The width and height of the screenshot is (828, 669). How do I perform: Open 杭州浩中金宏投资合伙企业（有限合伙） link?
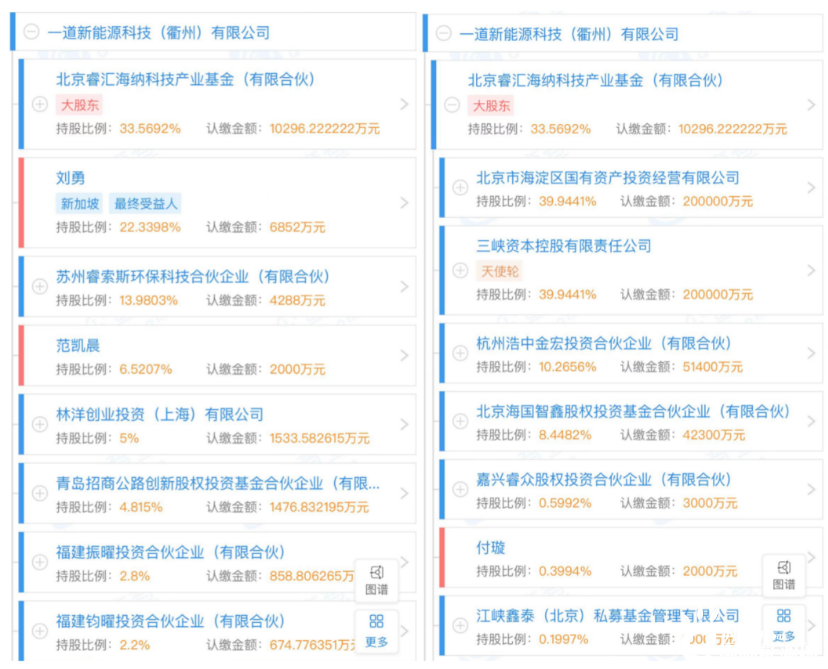604,343
